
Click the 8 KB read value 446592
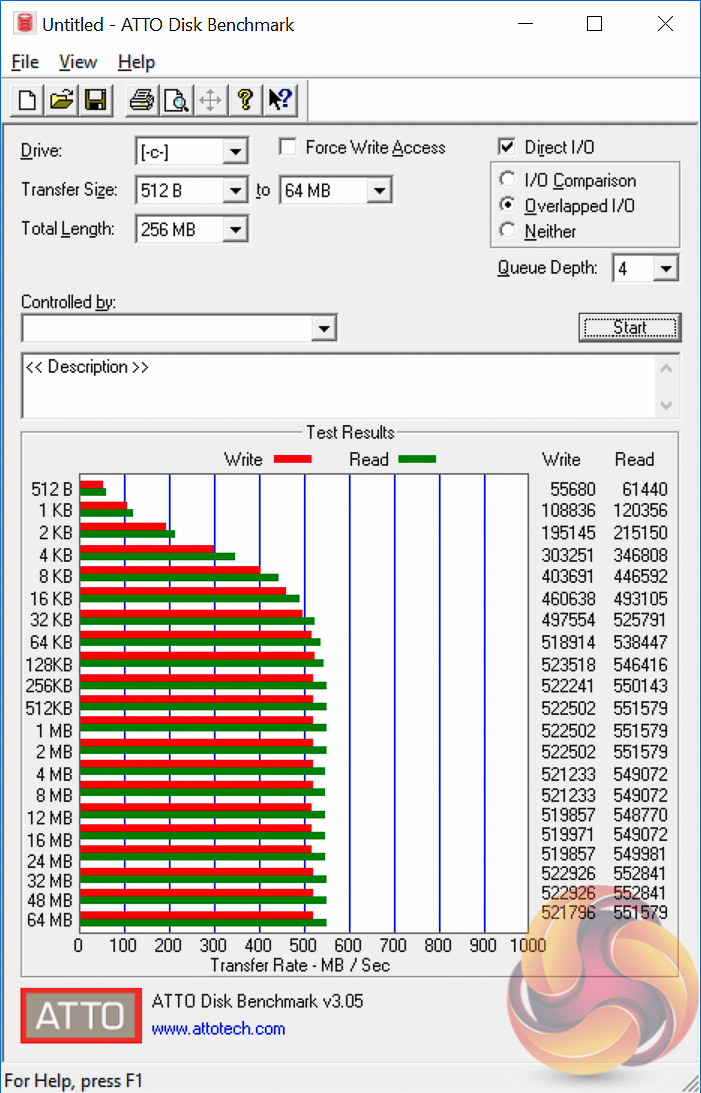pyautogui.click(x=640, y=576)
